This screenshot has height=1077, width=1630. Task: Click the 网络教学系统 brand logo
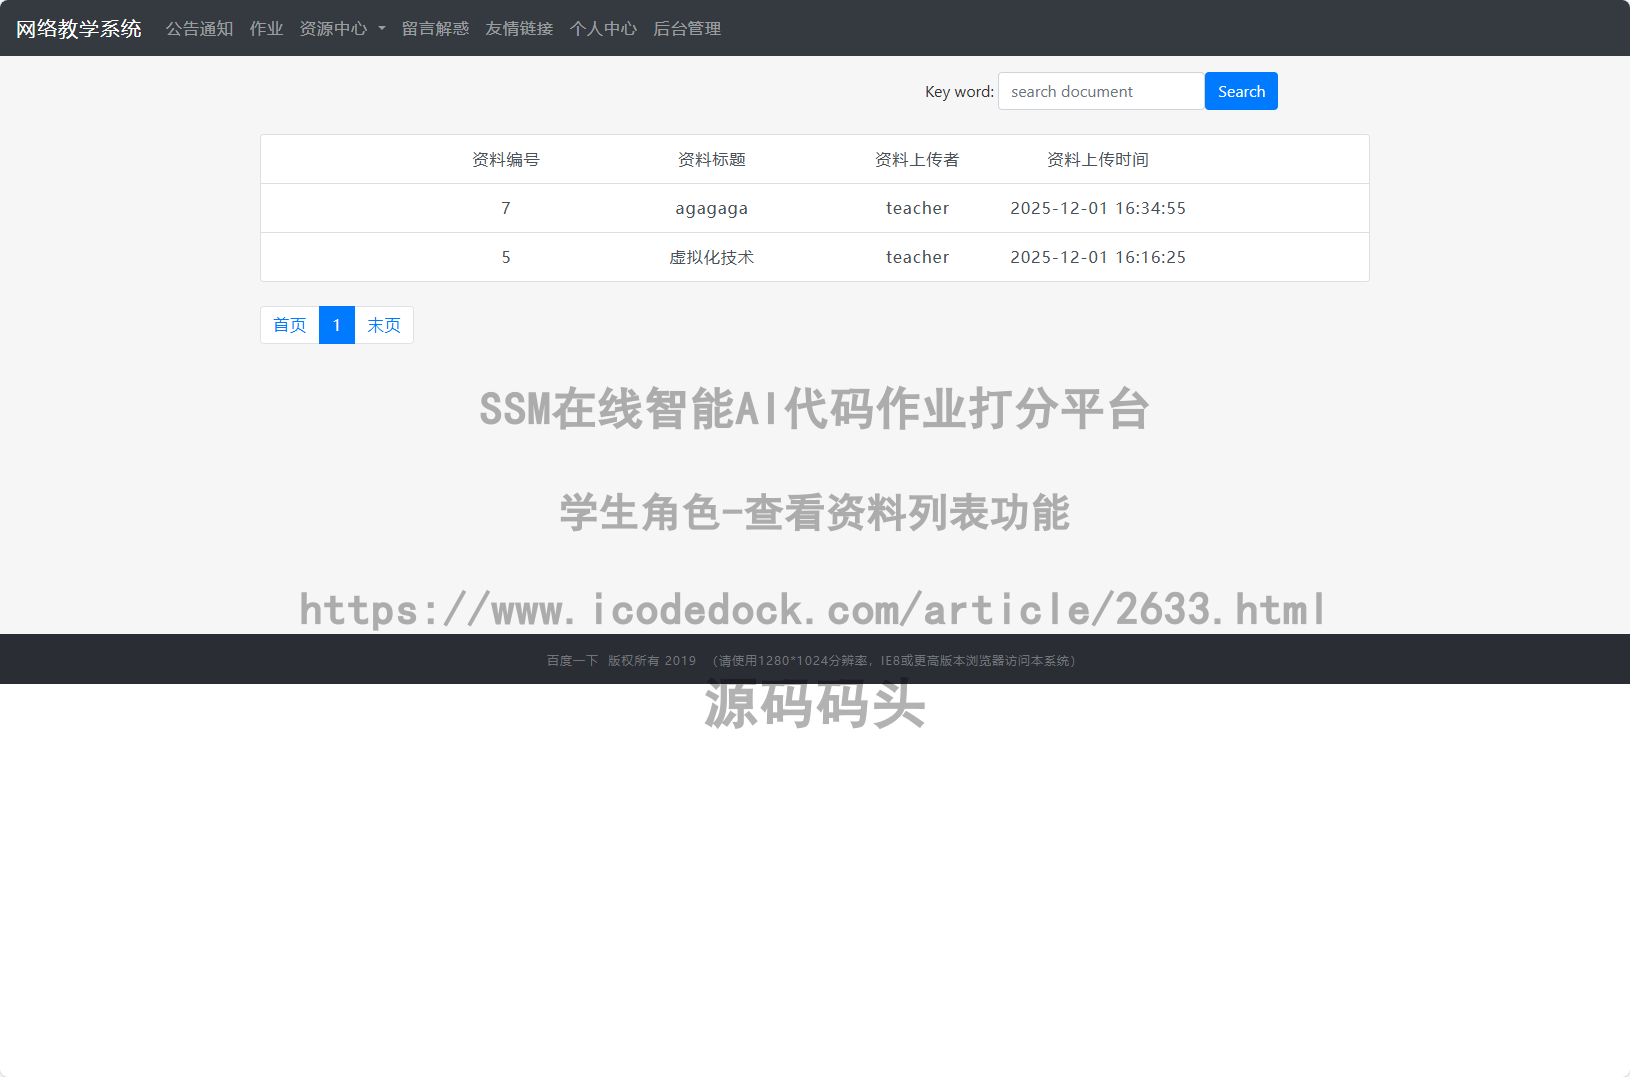click(x=78, y=28)
